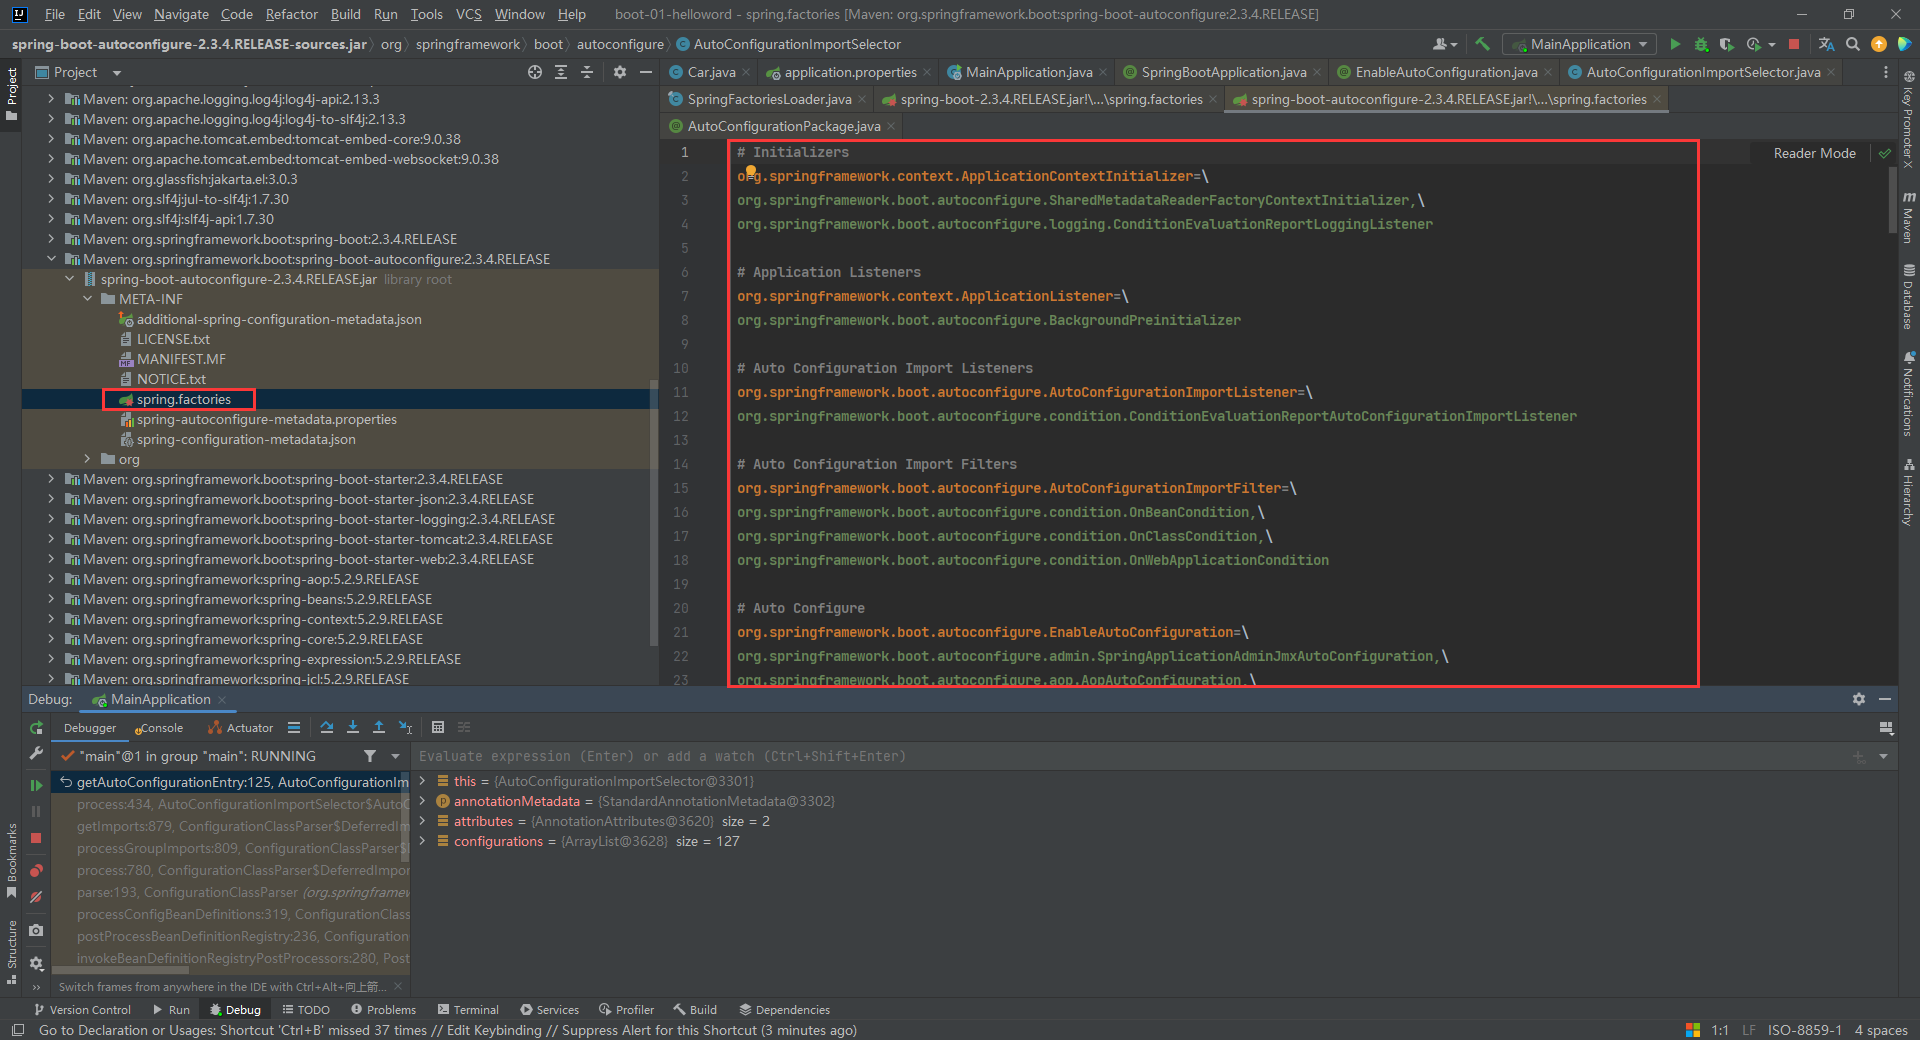The height and width of the screenshot is (1040, 1920).
Task: Click Evaluate Expression calculator icon
Action: coord(438,728)
